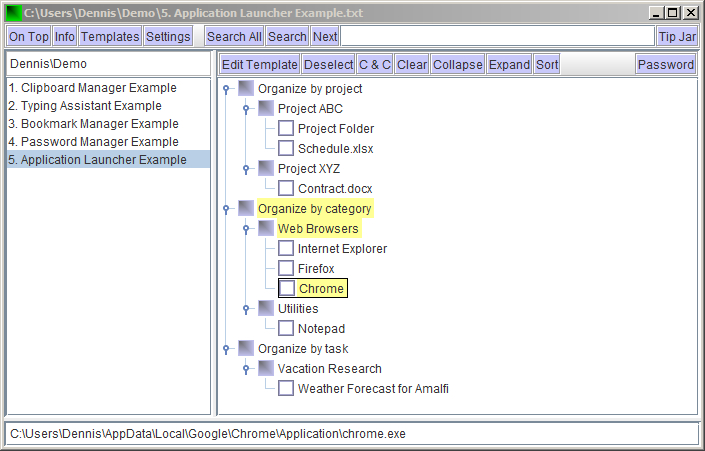Click the gray folder icon beside Organize by task
Image resolution: width=705 pixels, height=451 pixels.
pyautogui.click(x=246, y=348)
